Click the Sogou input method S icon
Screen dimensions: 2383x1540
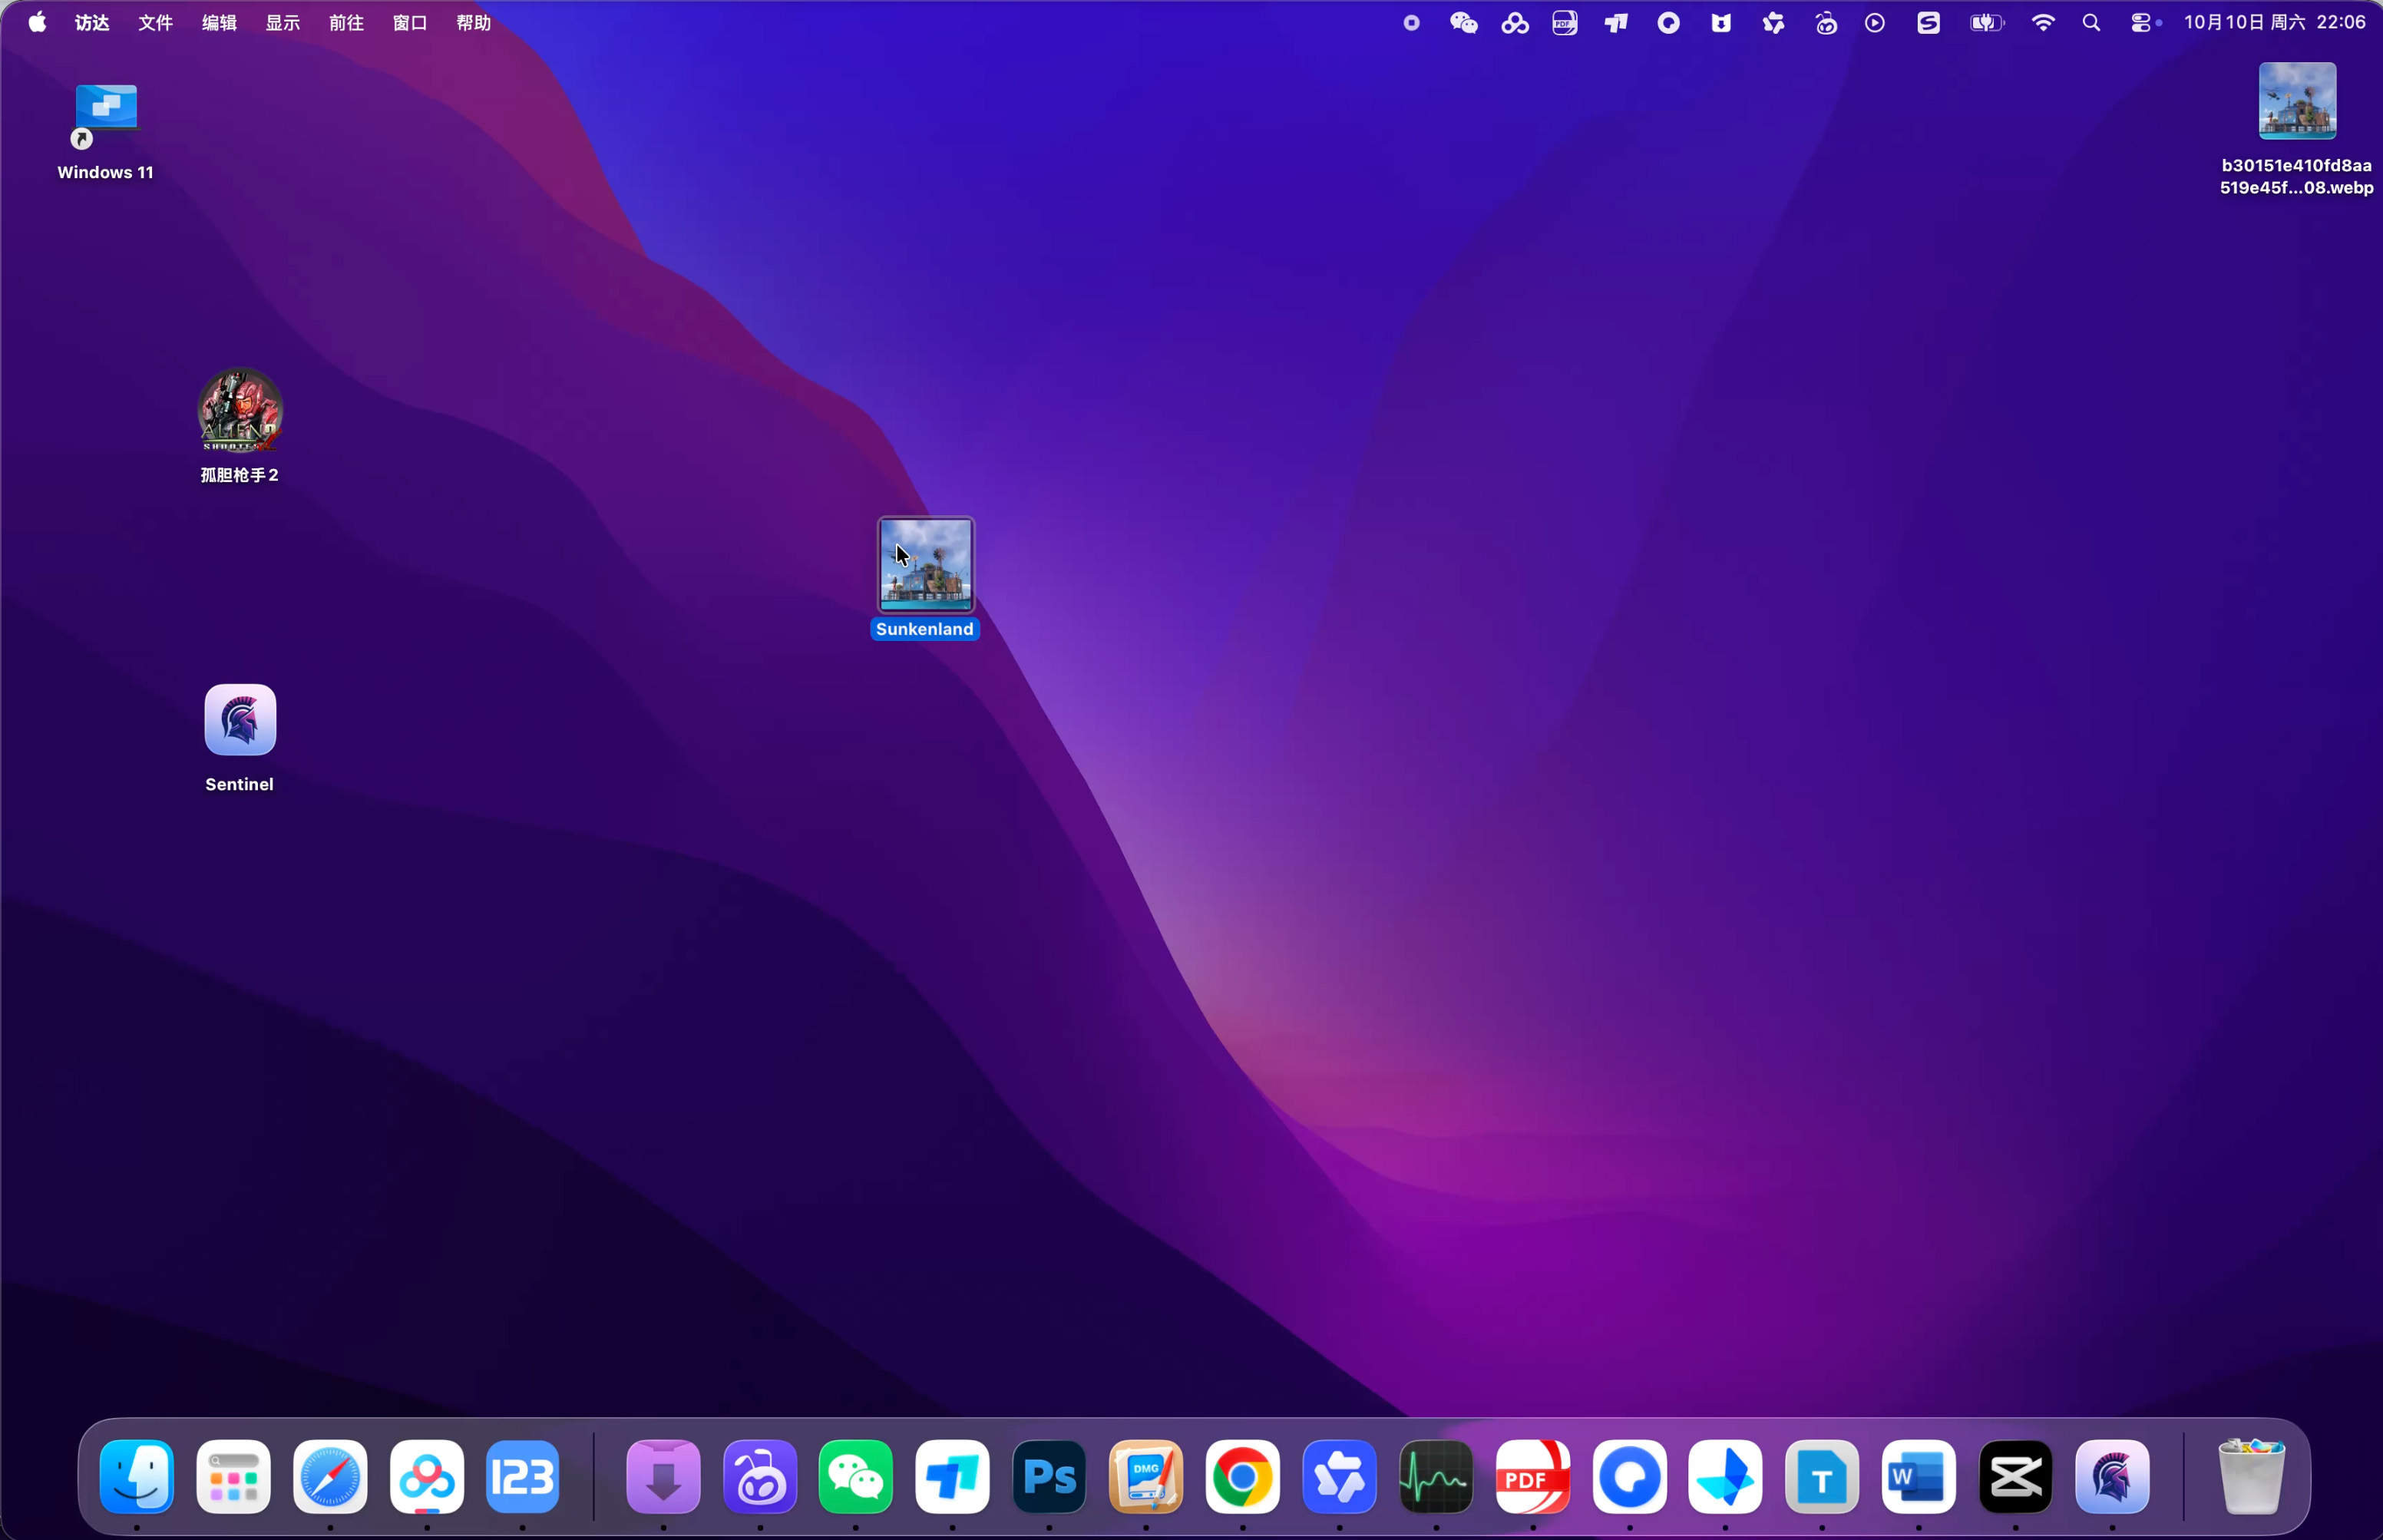pos(1929,22)
